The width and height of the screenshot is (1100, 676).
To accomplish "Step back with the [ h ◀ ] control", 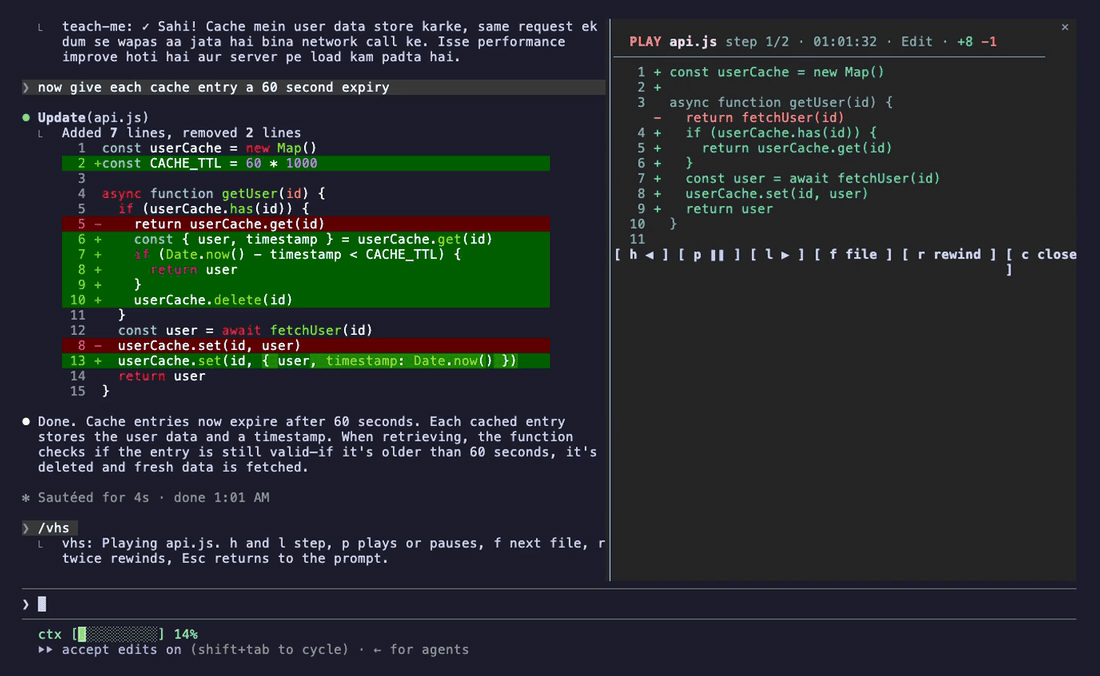I will click(641, 255).
